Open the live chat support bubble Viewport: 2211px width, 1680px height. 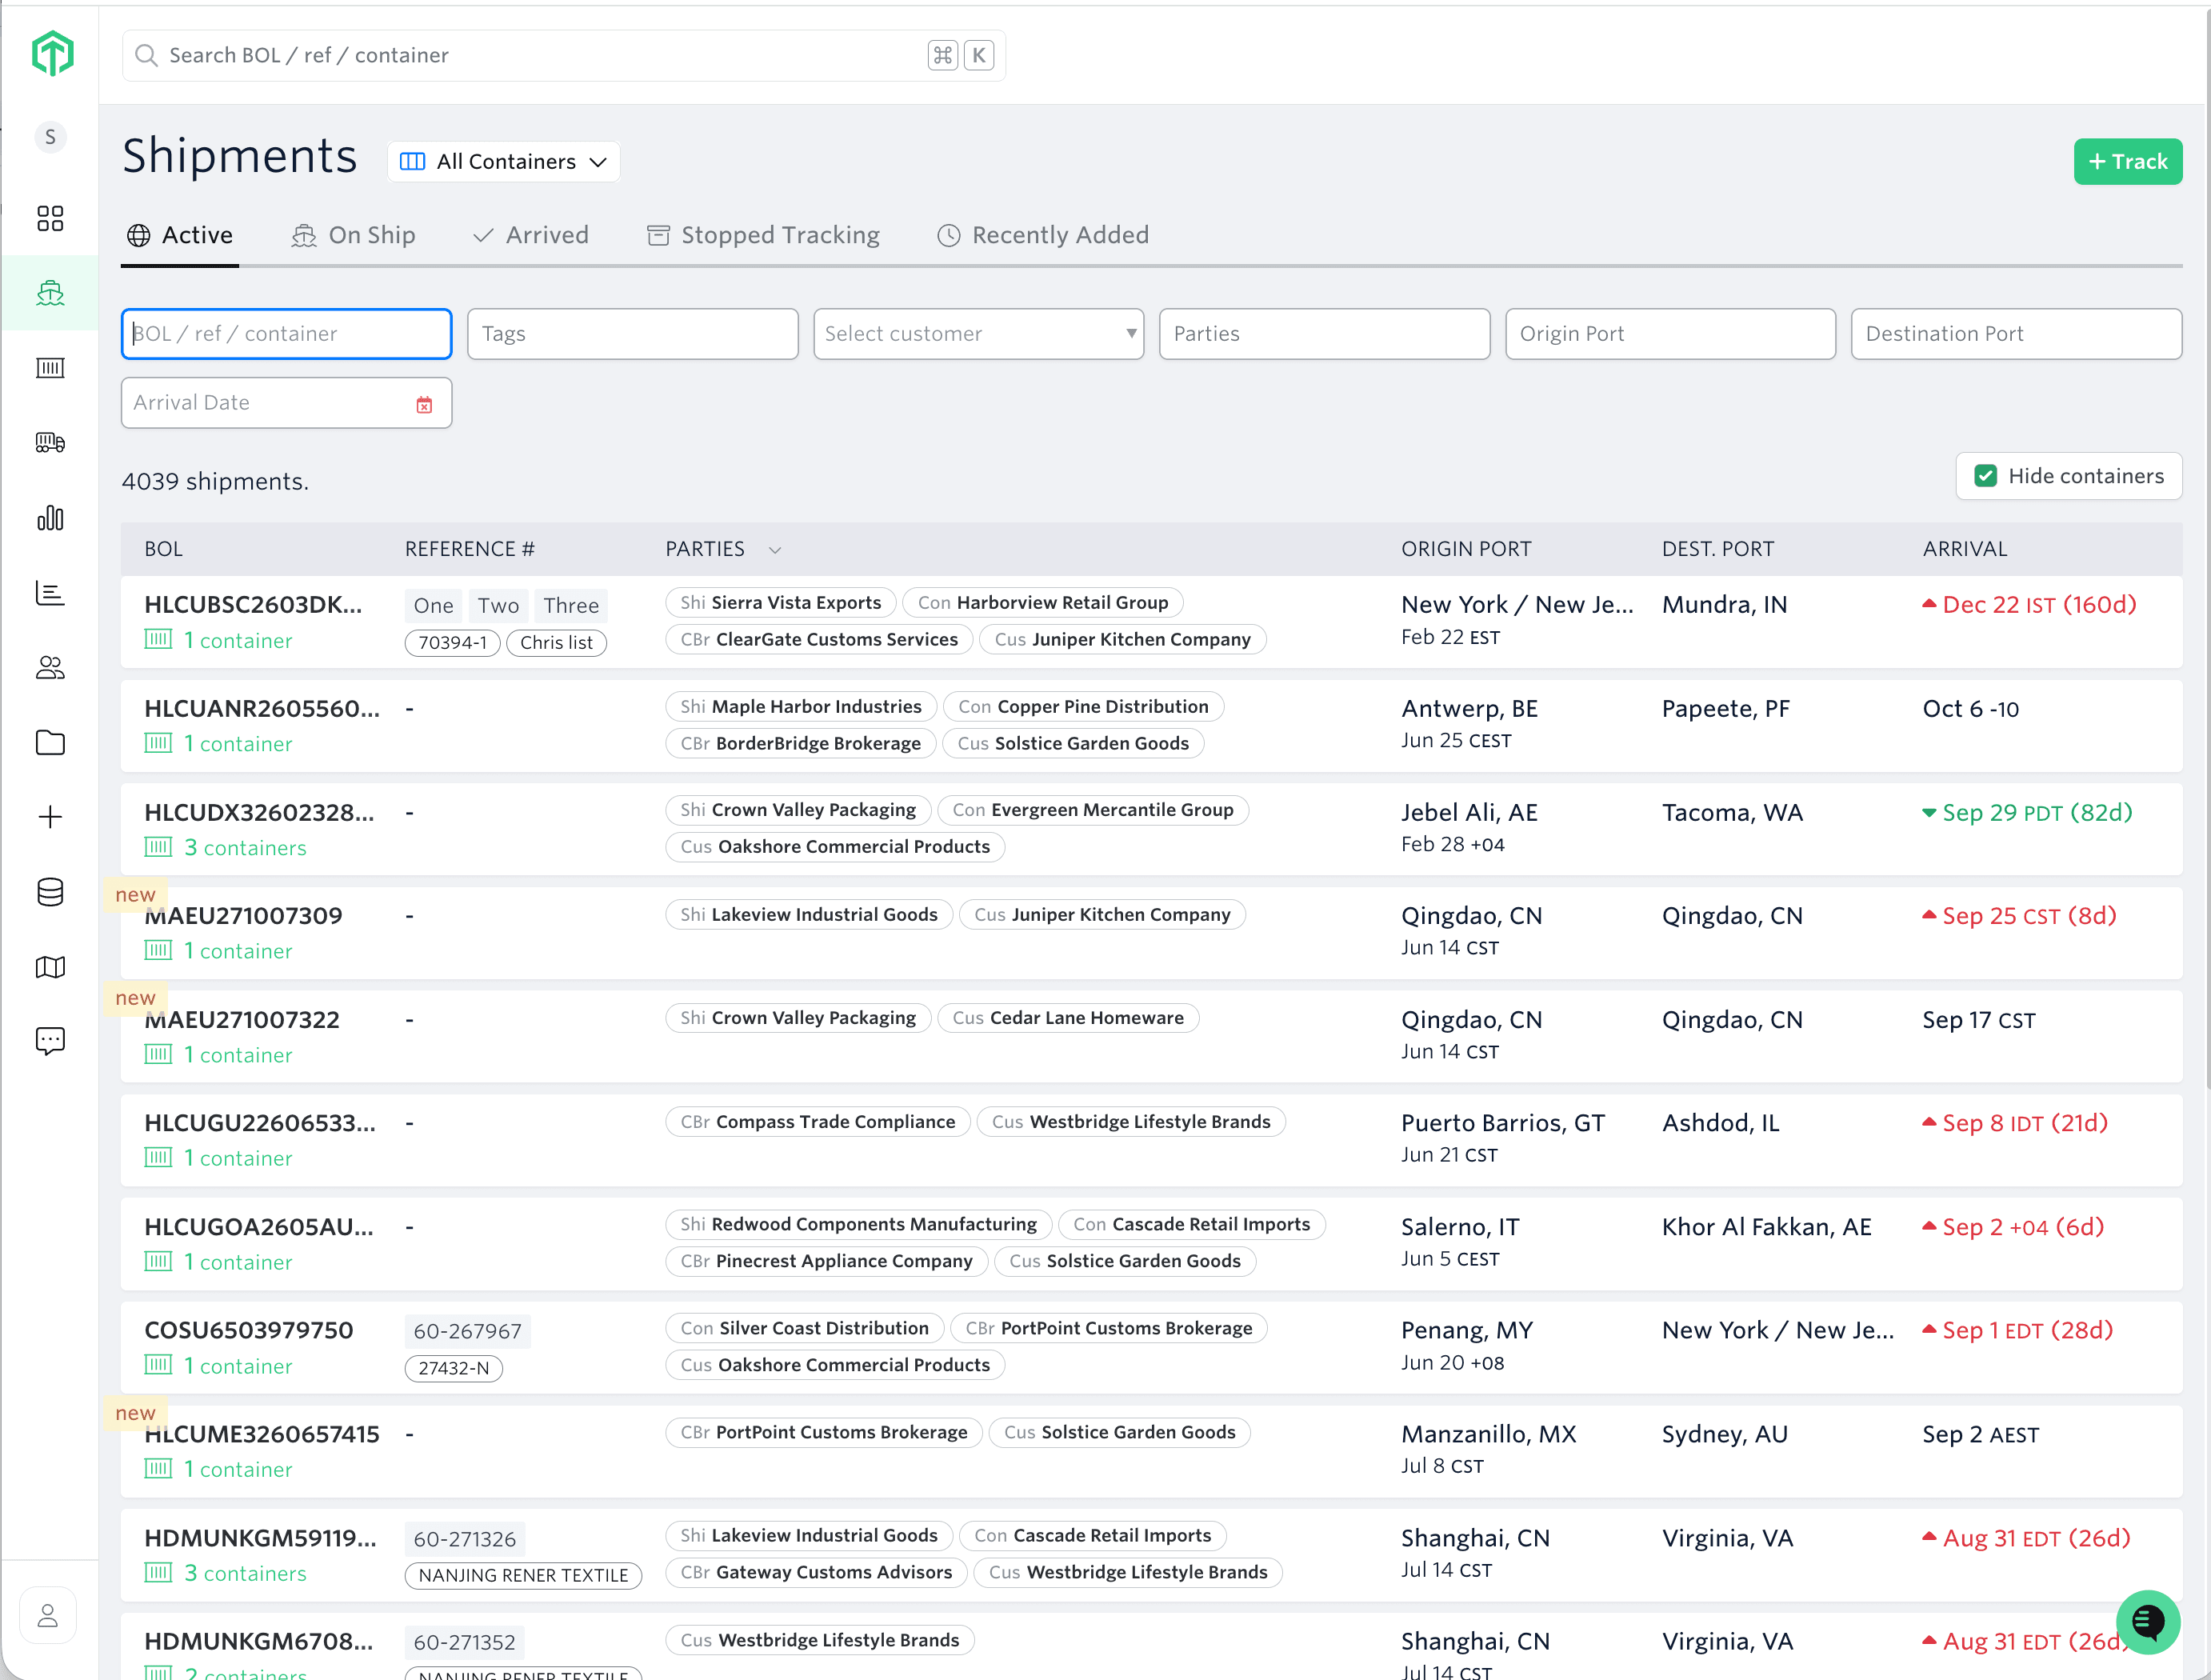(2147, 1622)
